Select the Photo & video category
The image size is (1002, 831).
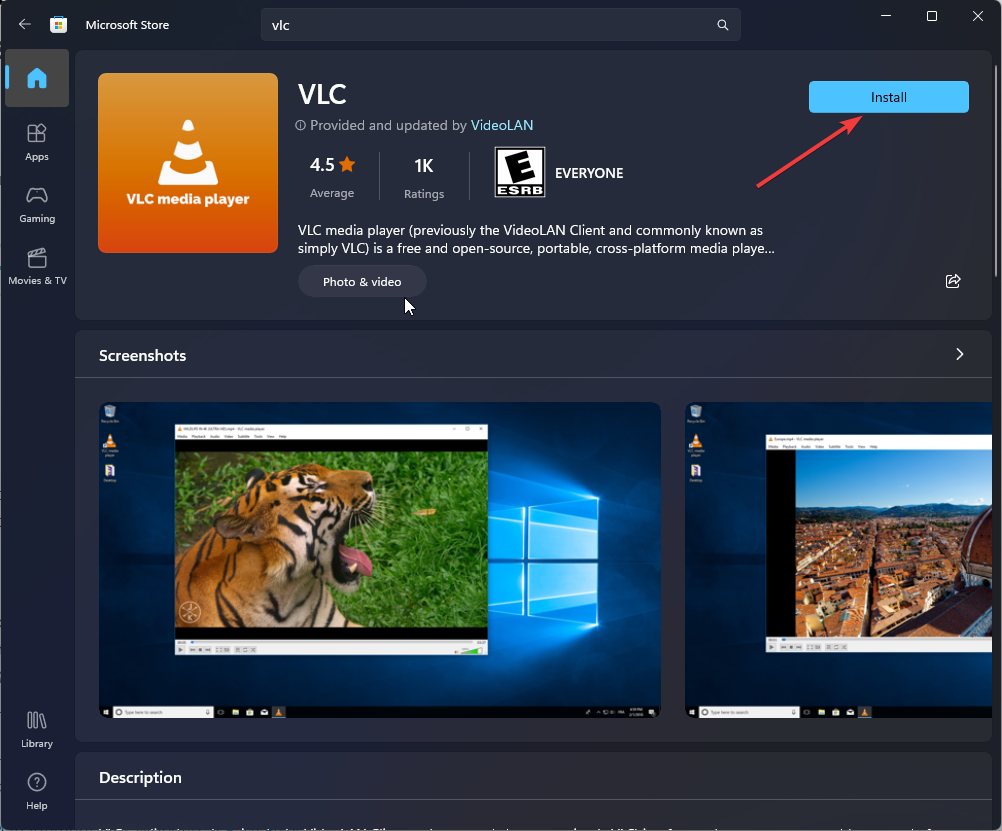(362, 281)
